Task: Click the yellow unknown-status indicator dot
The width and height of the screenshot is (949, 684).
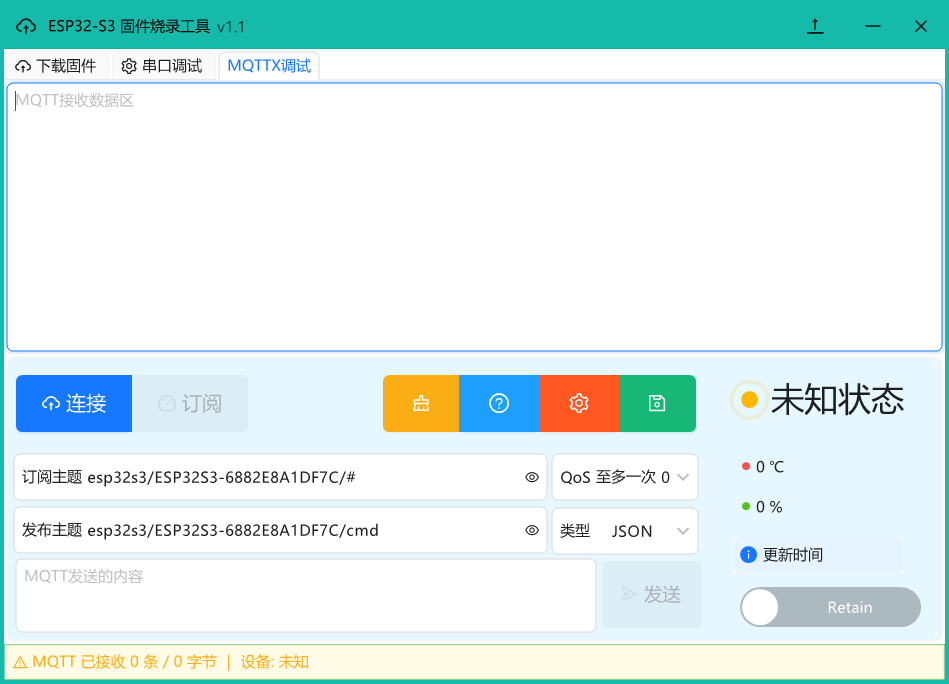Action: tap(749, 400)
